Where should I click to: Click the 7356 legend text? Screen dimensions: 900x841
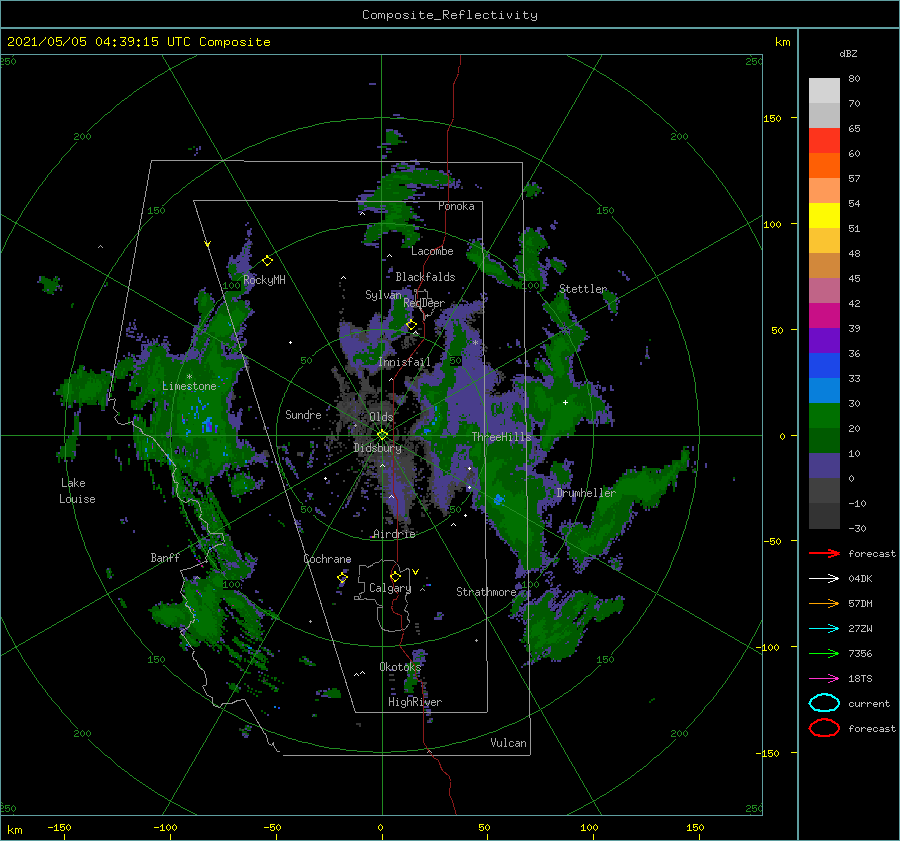860,653
